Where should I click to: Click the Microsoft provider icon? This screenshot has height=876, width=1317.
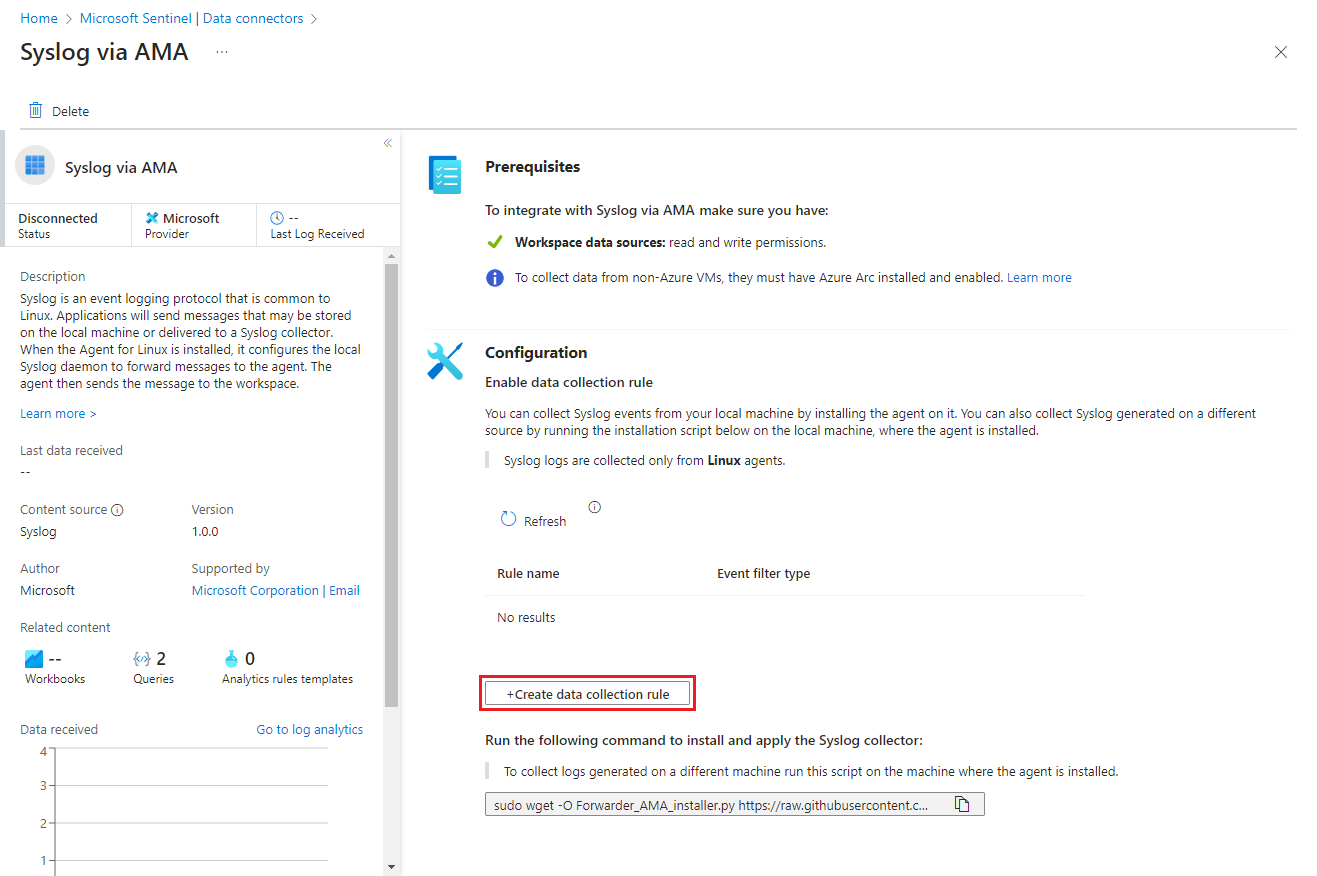[152, 218]
